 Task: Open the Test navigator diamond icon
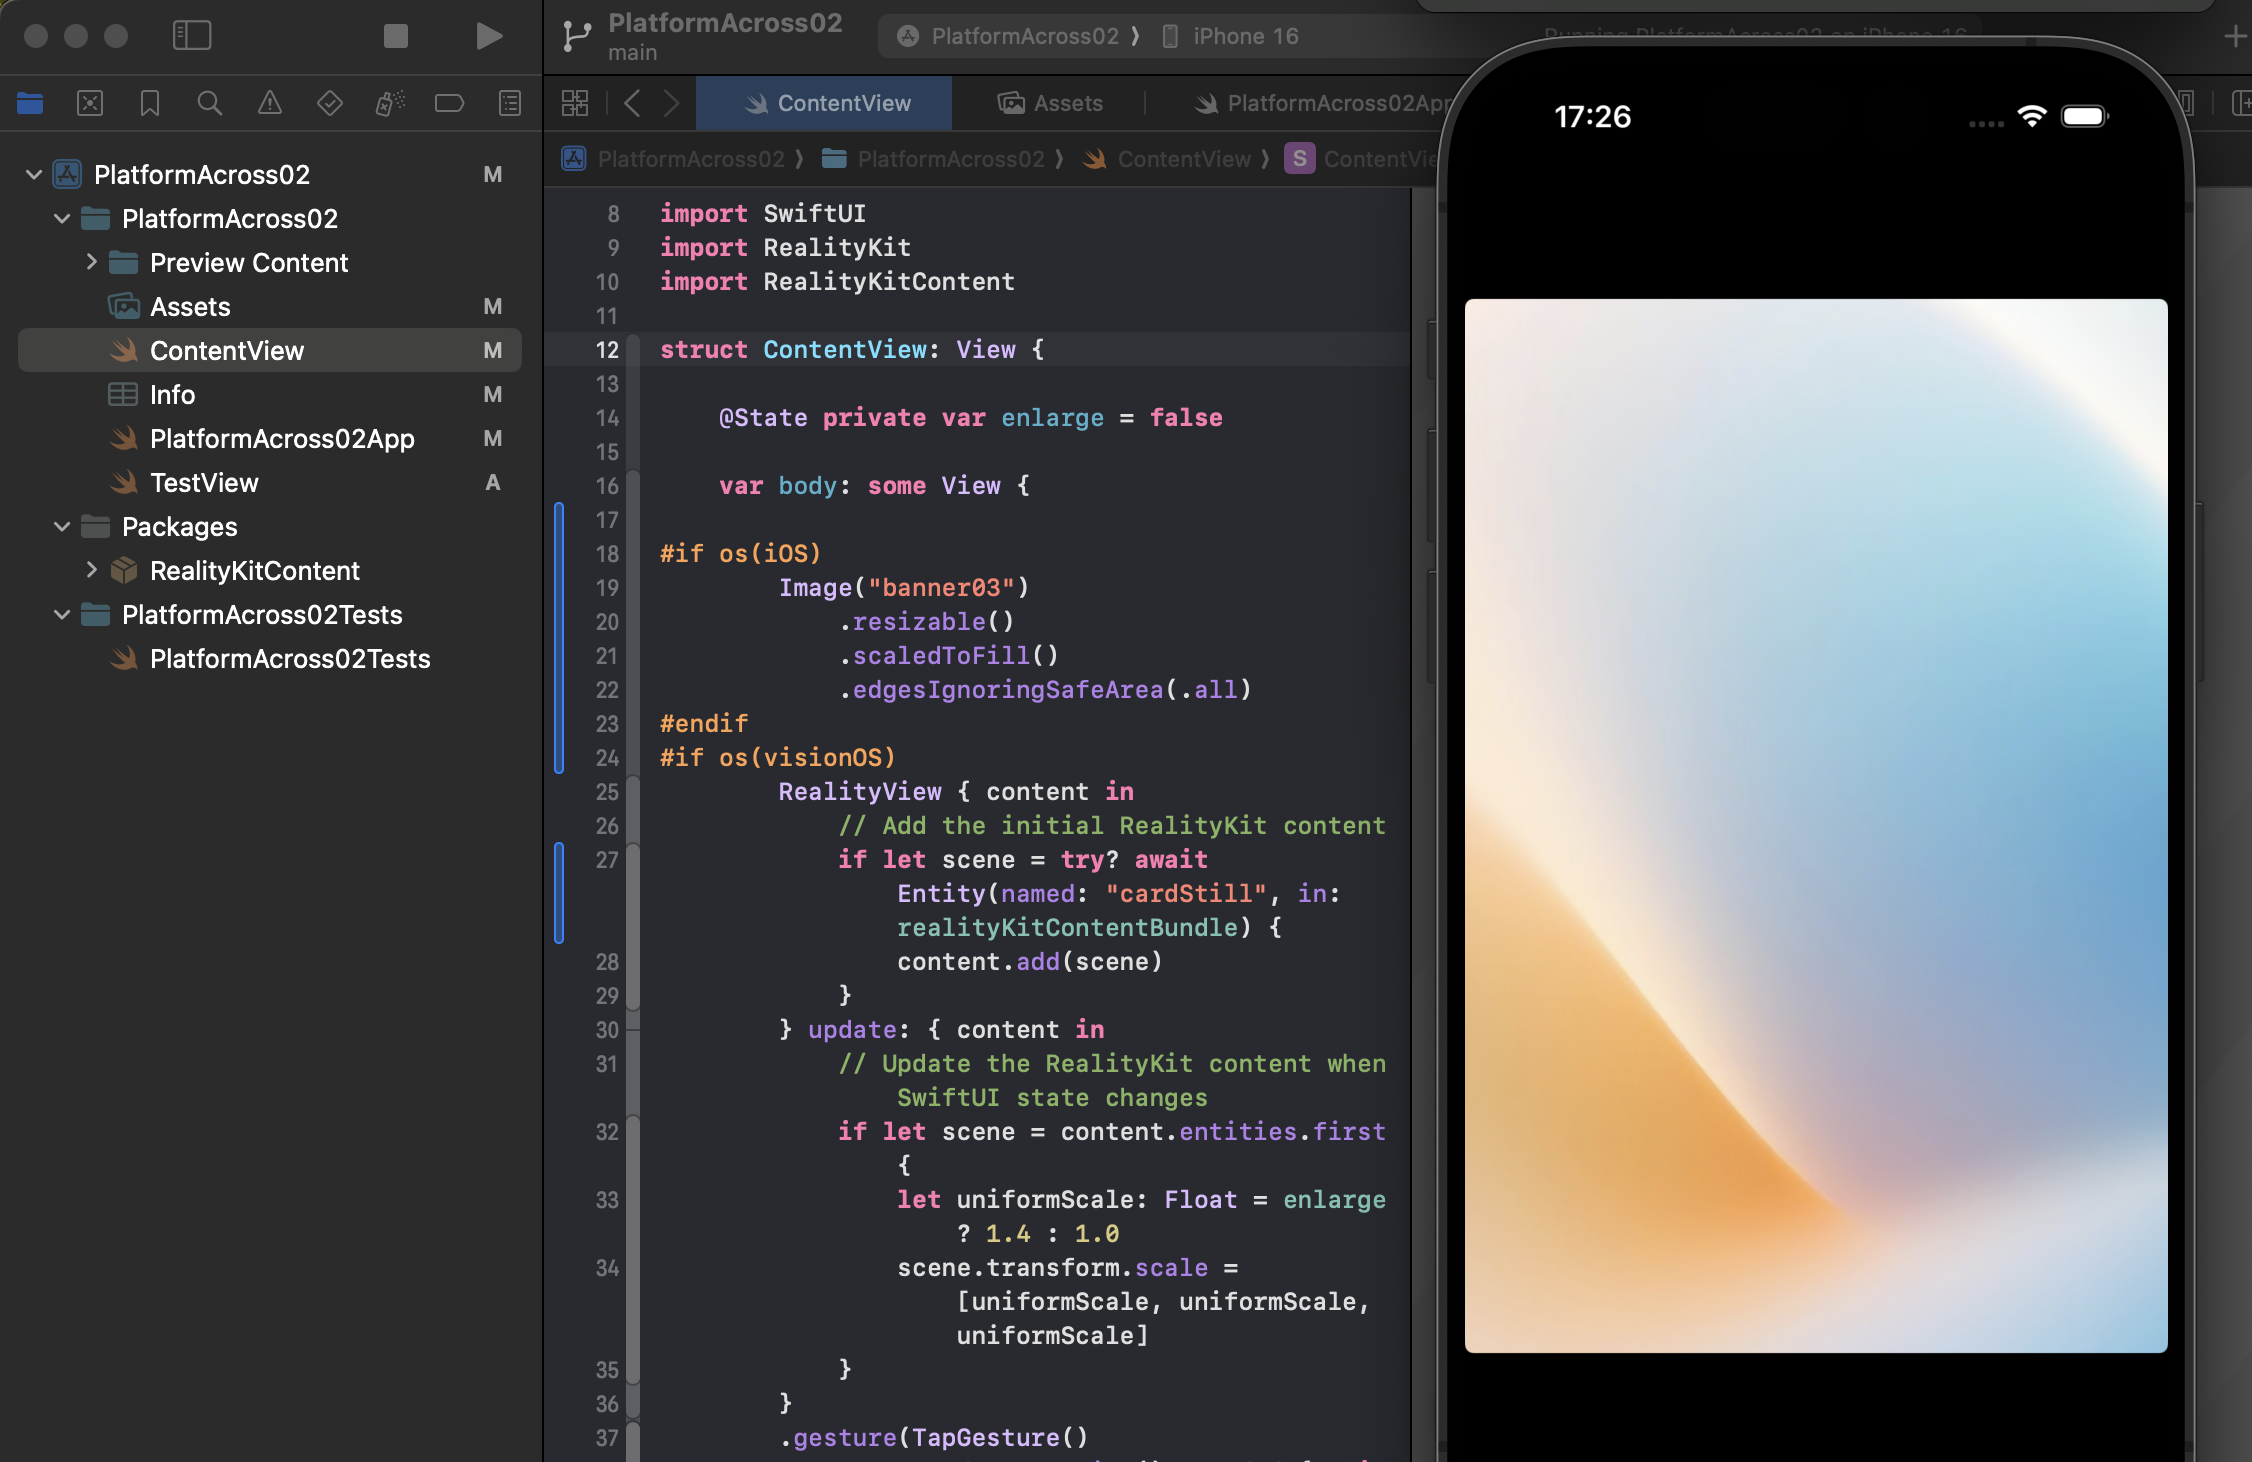pyautogui.click(x=329, y=103)
